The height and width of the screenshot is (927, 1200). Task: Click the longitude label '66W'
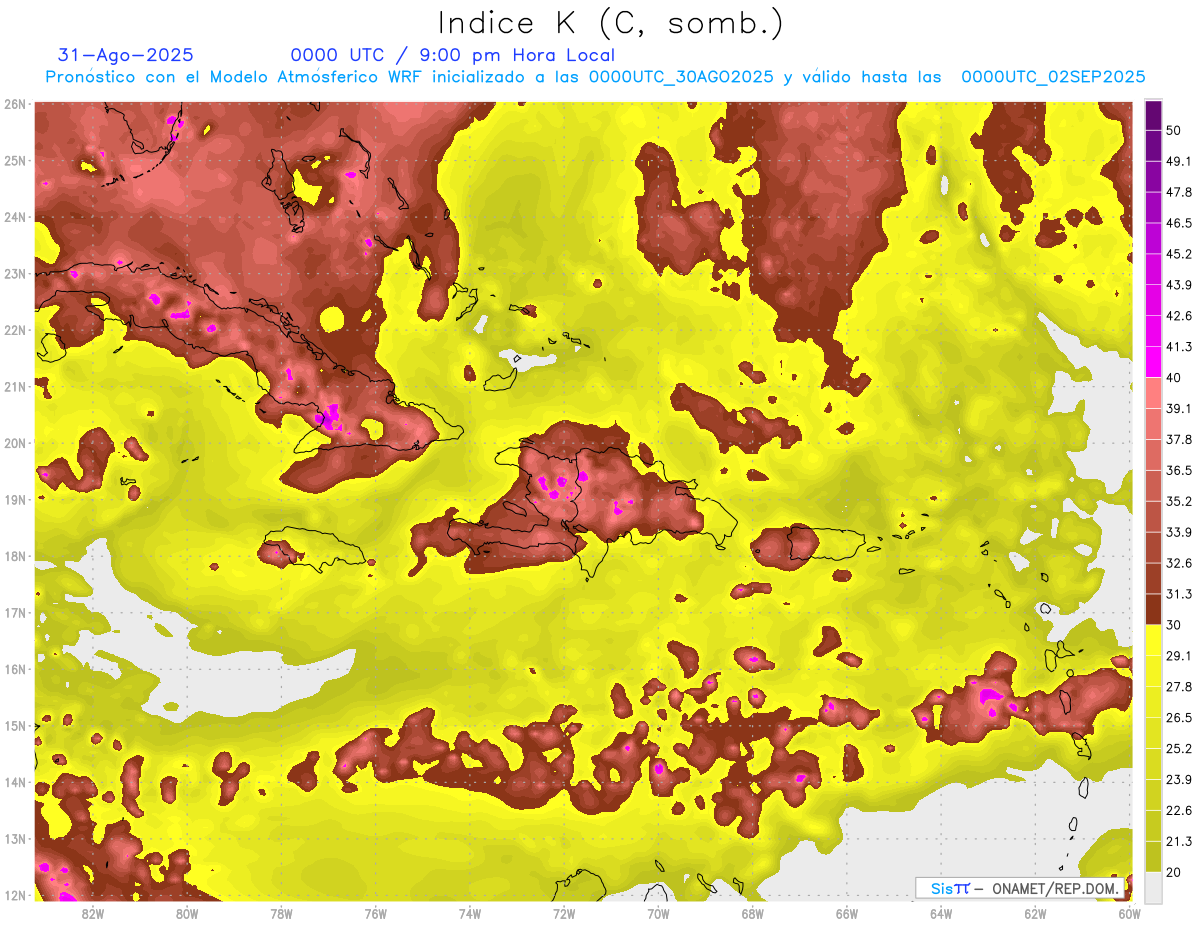coord(846,914)
